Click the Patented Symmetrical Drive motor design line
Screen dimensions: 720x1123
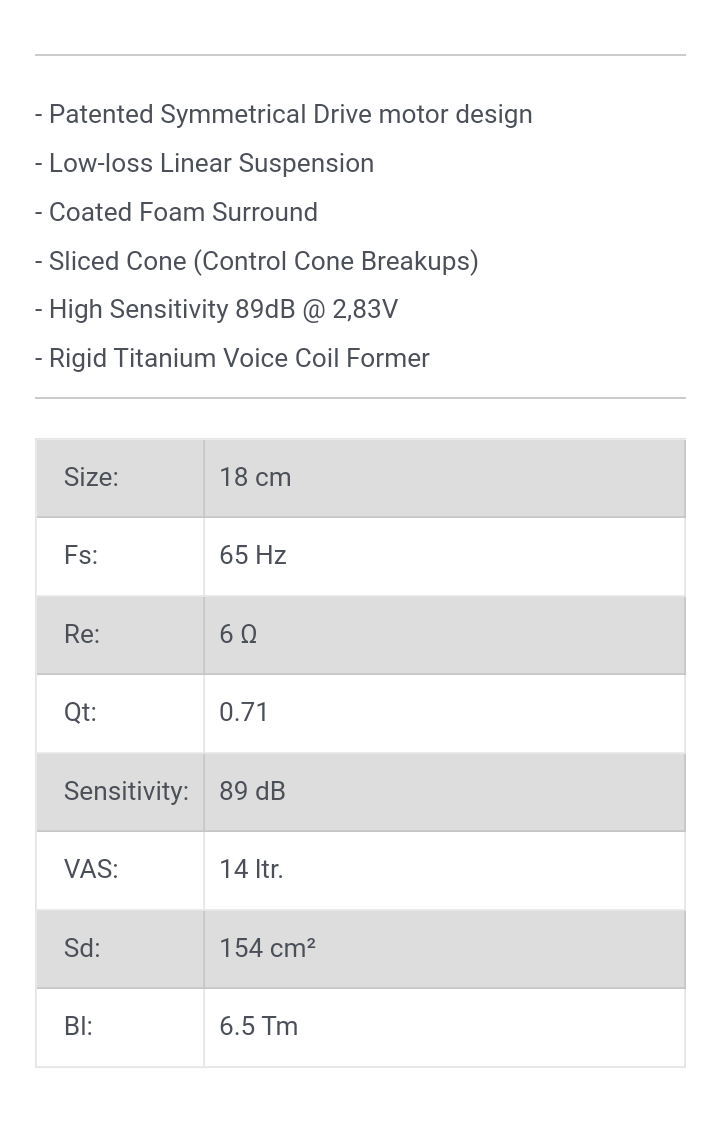tap(284, 115)
